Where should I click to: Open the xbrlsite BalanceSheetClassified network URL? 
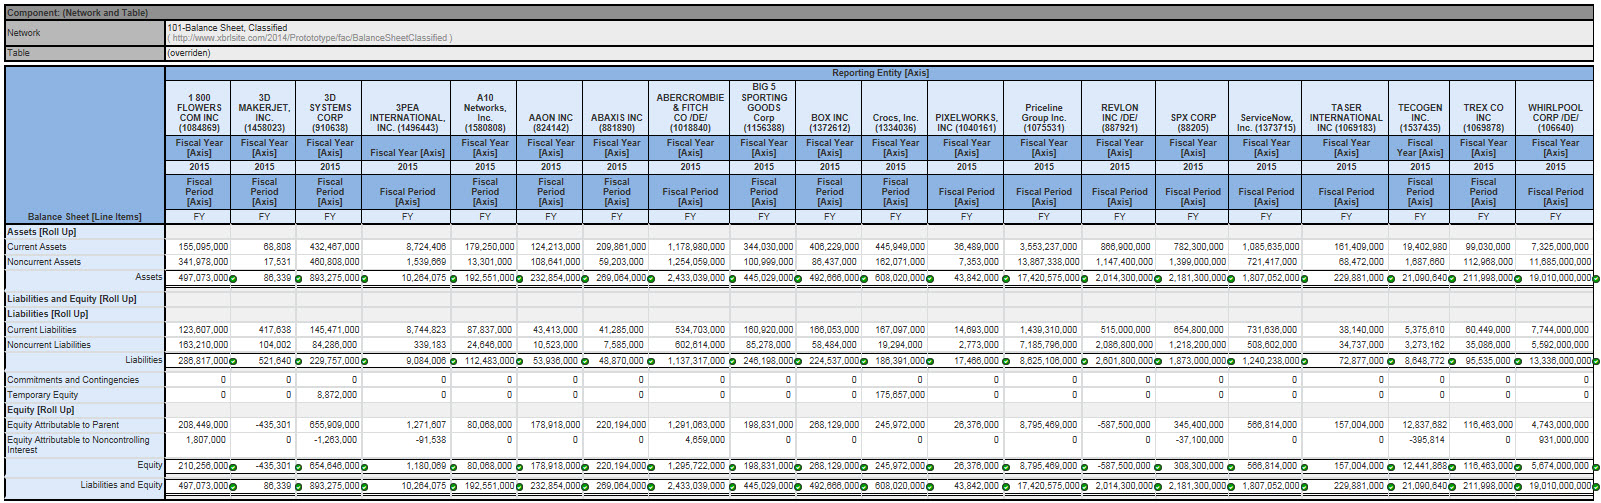click(x=310, y=38)
